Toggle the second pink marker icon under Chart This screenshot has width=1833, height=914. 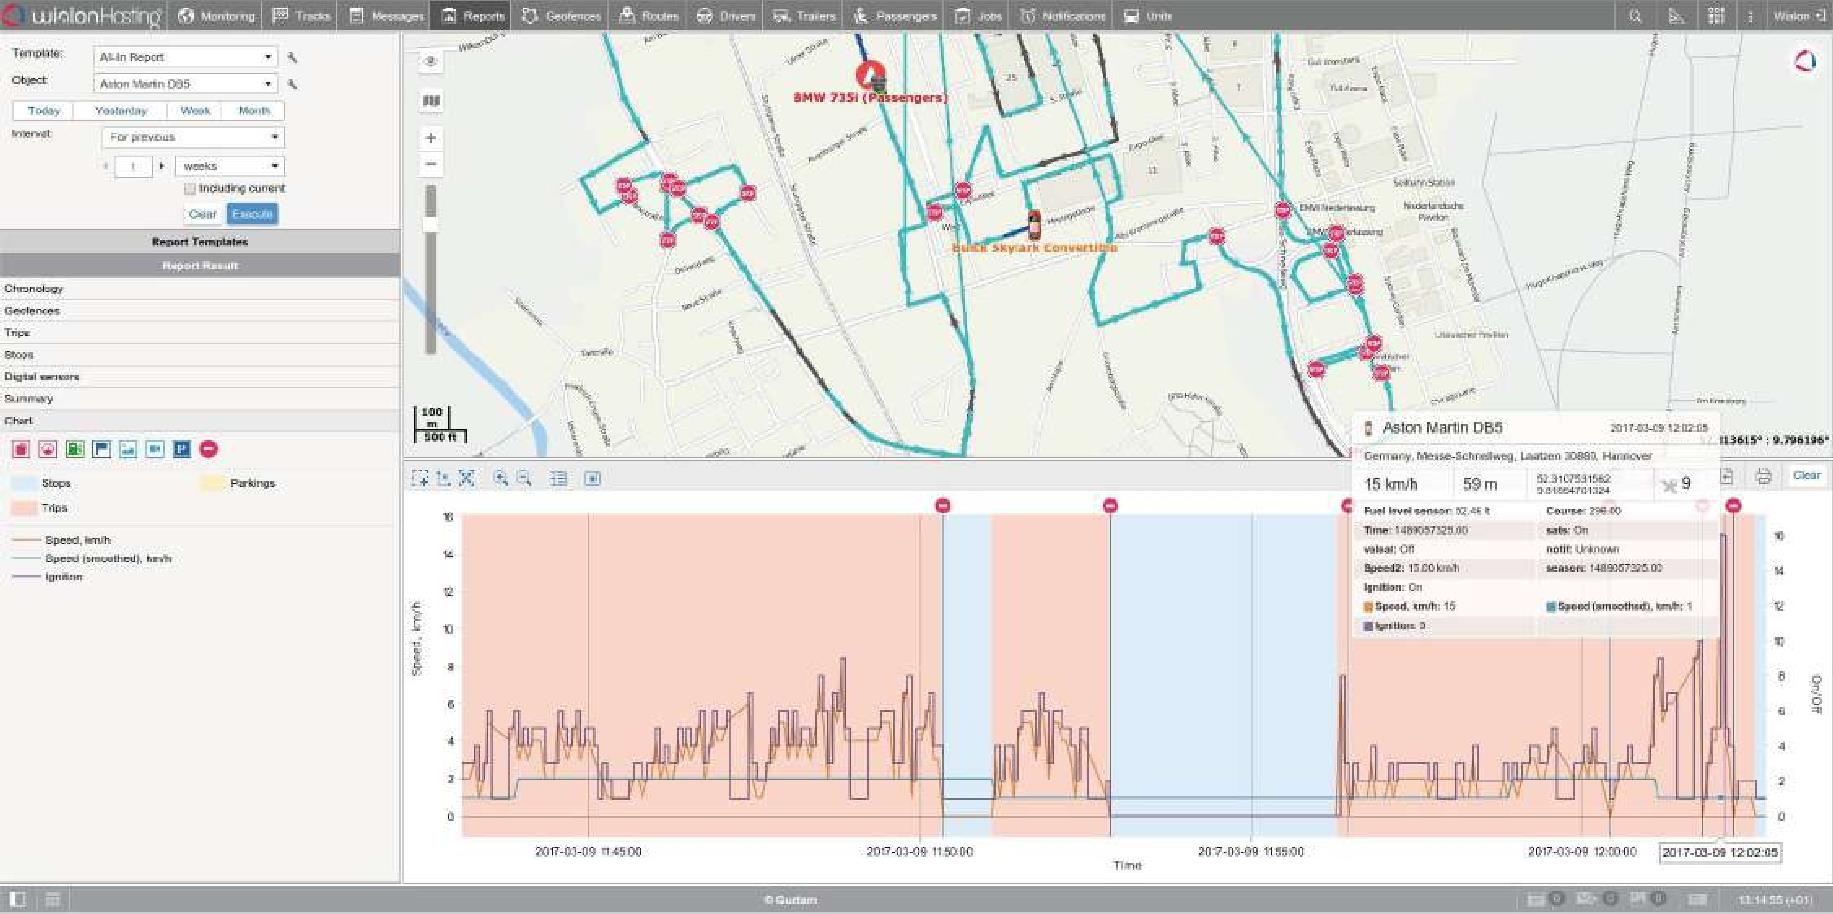tap(47, 449)
